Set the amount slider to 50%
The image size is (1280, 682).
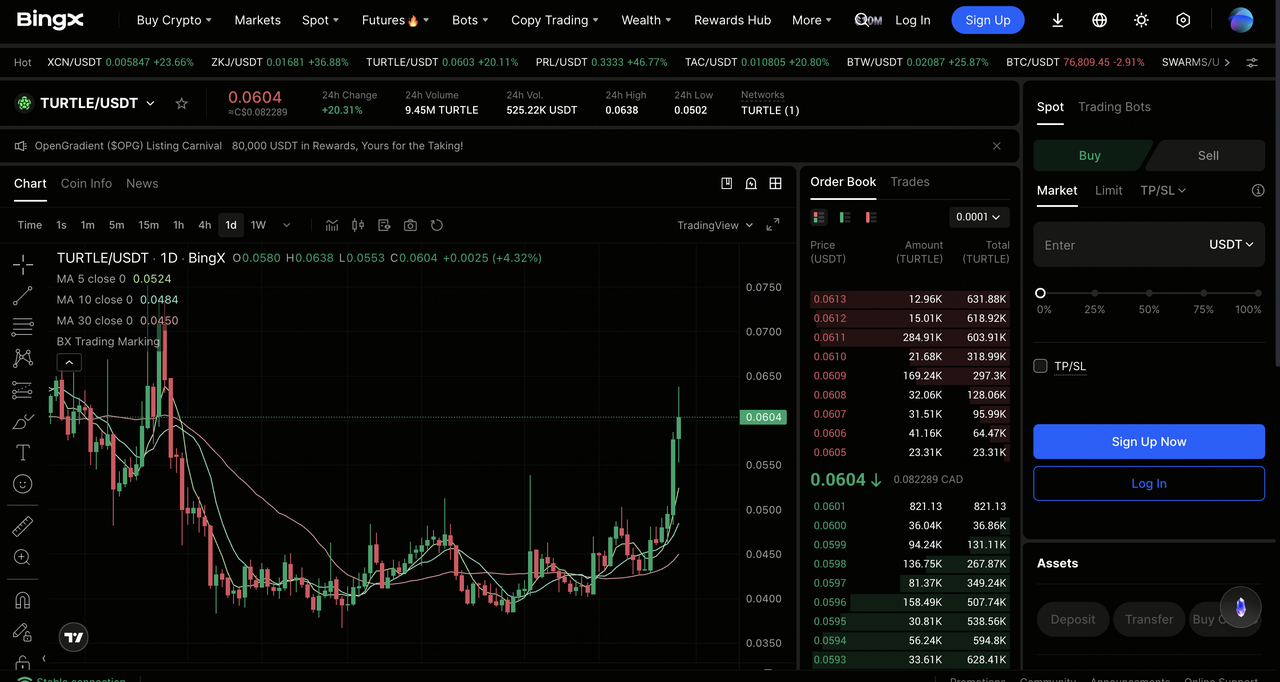click(1149, 293)
